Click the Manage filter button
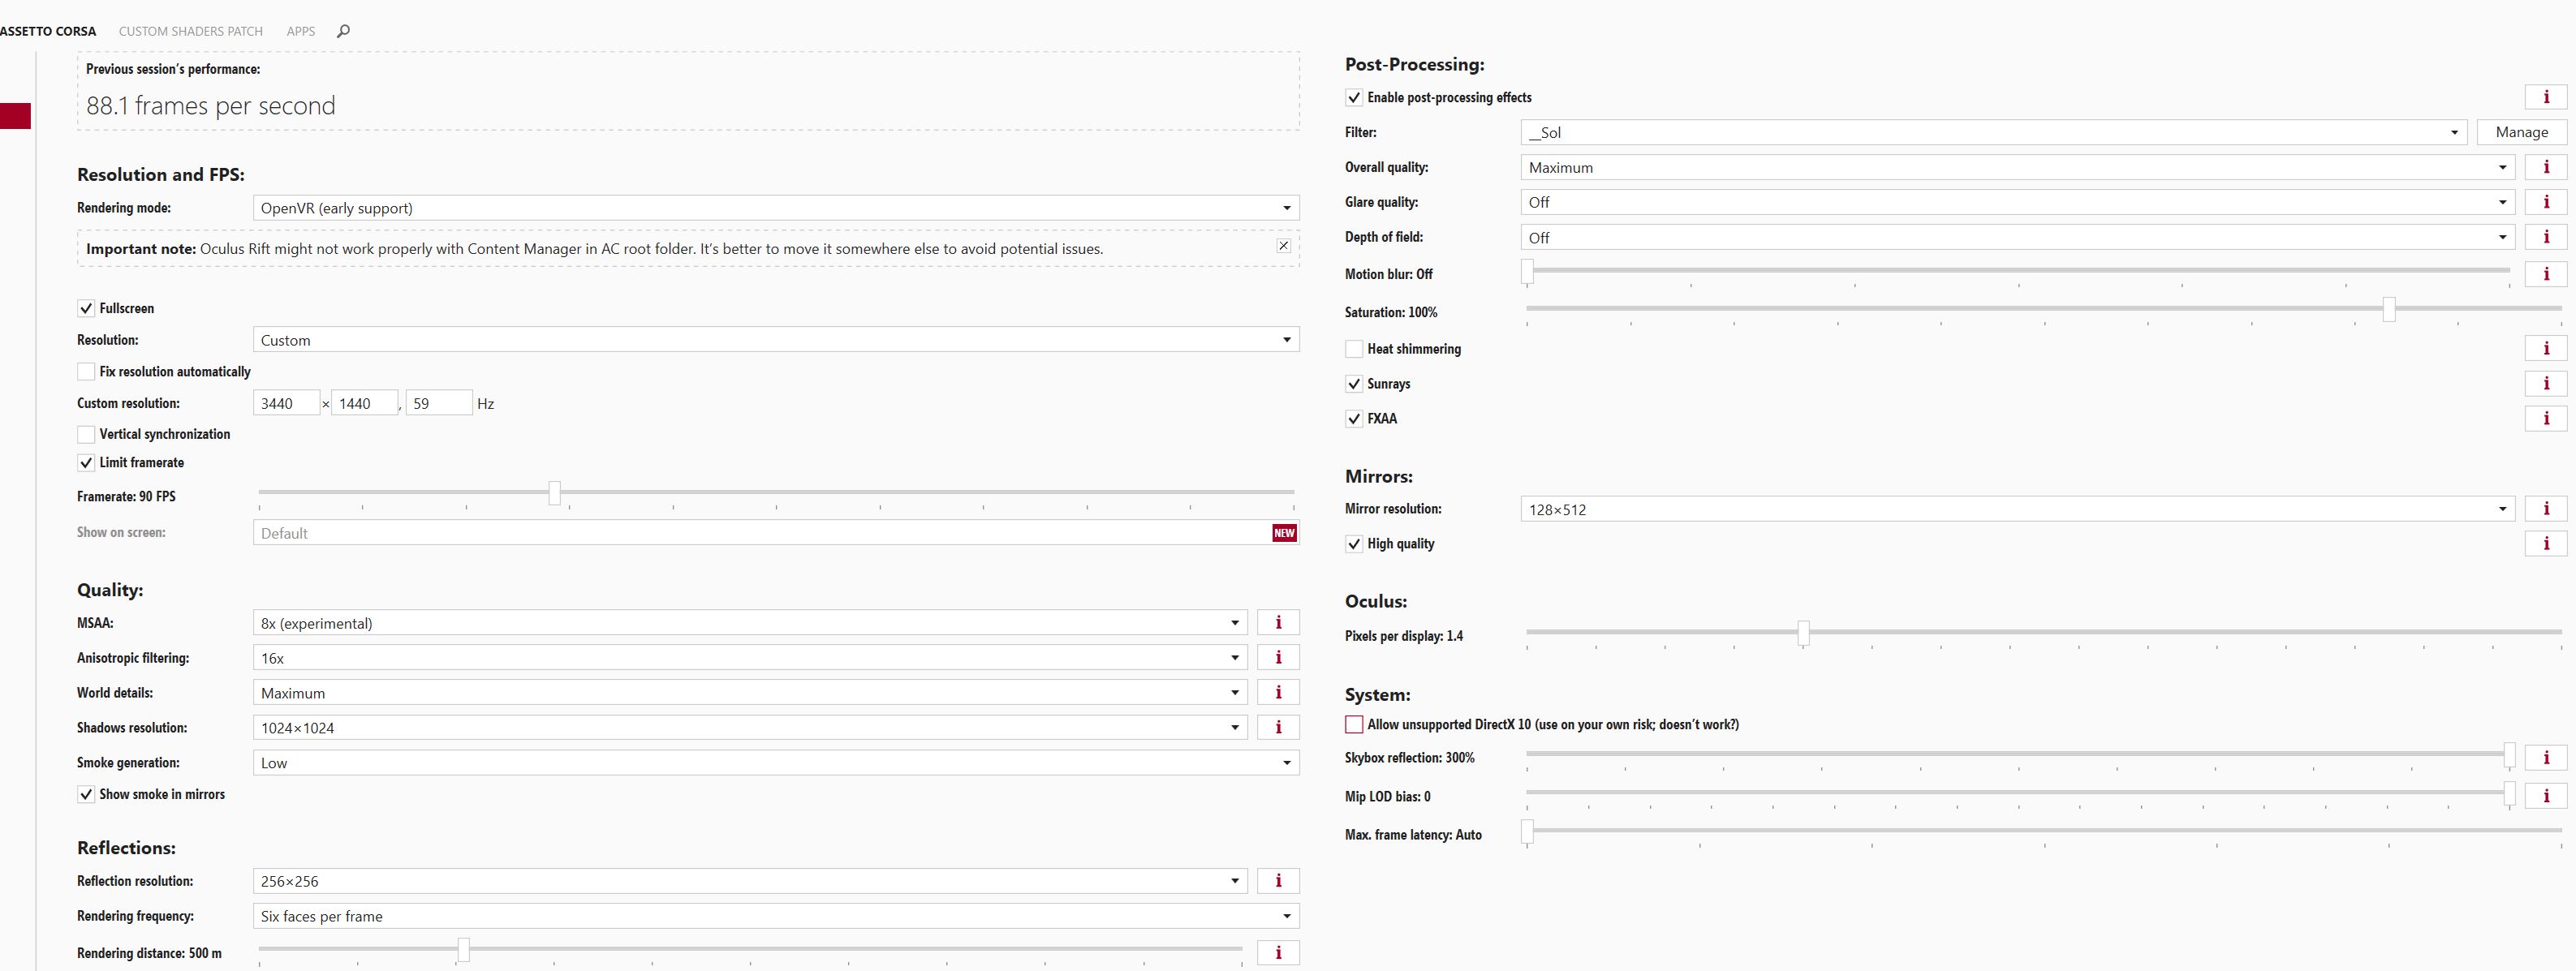The width and height of the screenshot is (2576, 971). tap(2521, 132)
